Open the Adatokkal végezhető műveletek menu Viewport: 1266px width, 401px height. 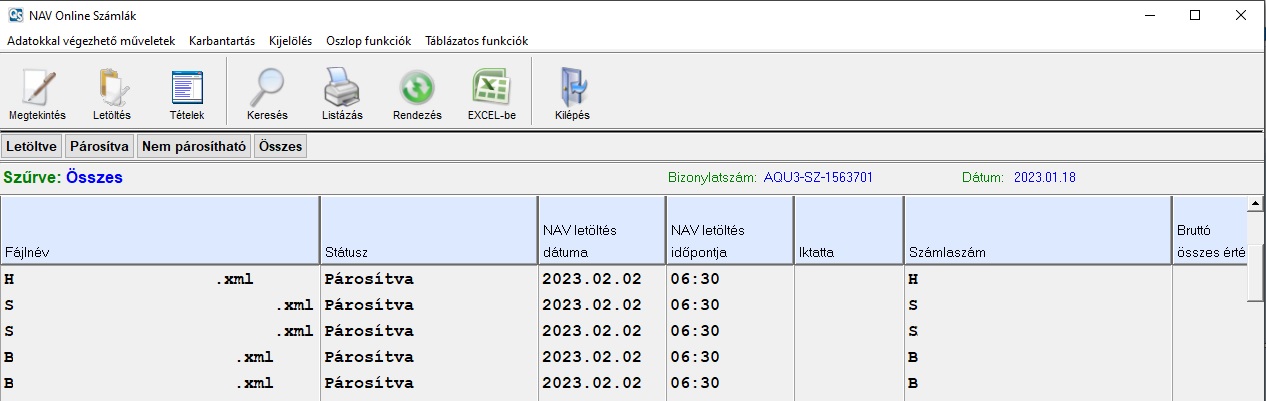pyautogui.click(x=91, y=41)
